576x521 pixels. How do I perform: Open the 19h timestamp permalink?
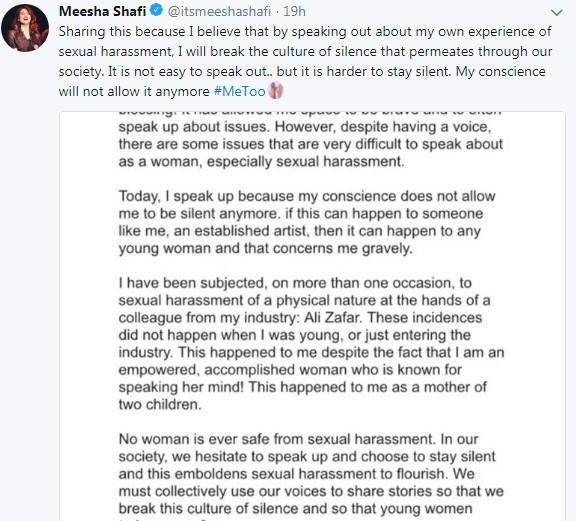click(x=294, y=11)
